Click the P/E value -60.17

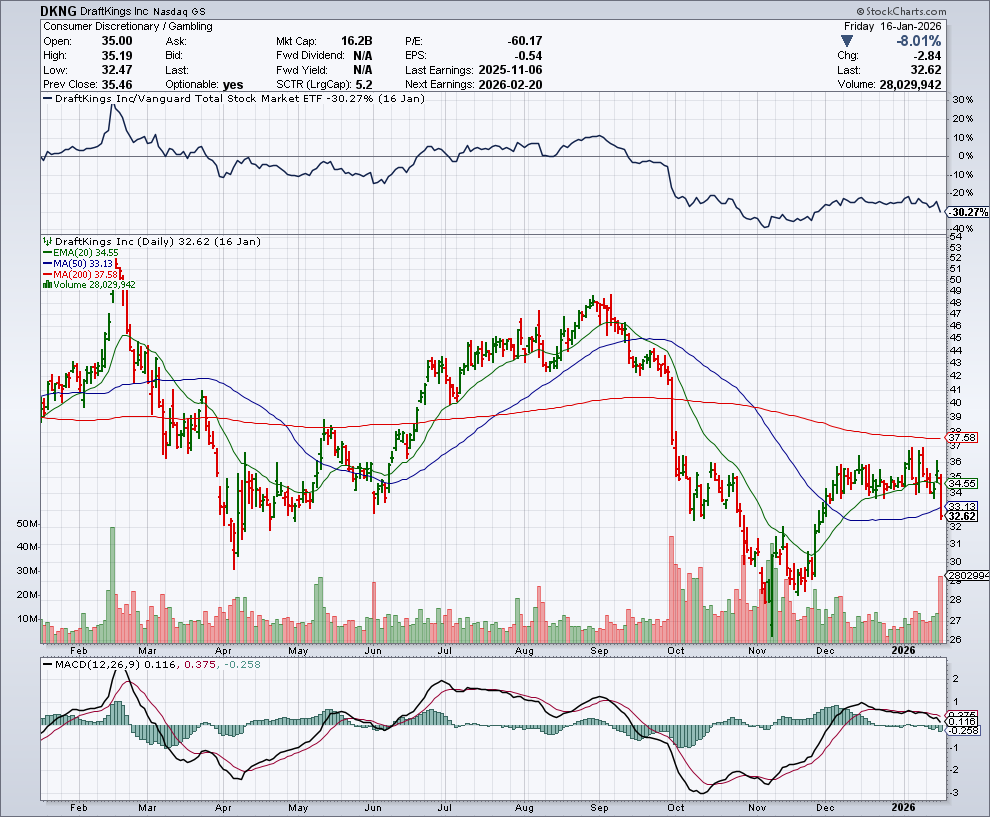coord(525,41)
